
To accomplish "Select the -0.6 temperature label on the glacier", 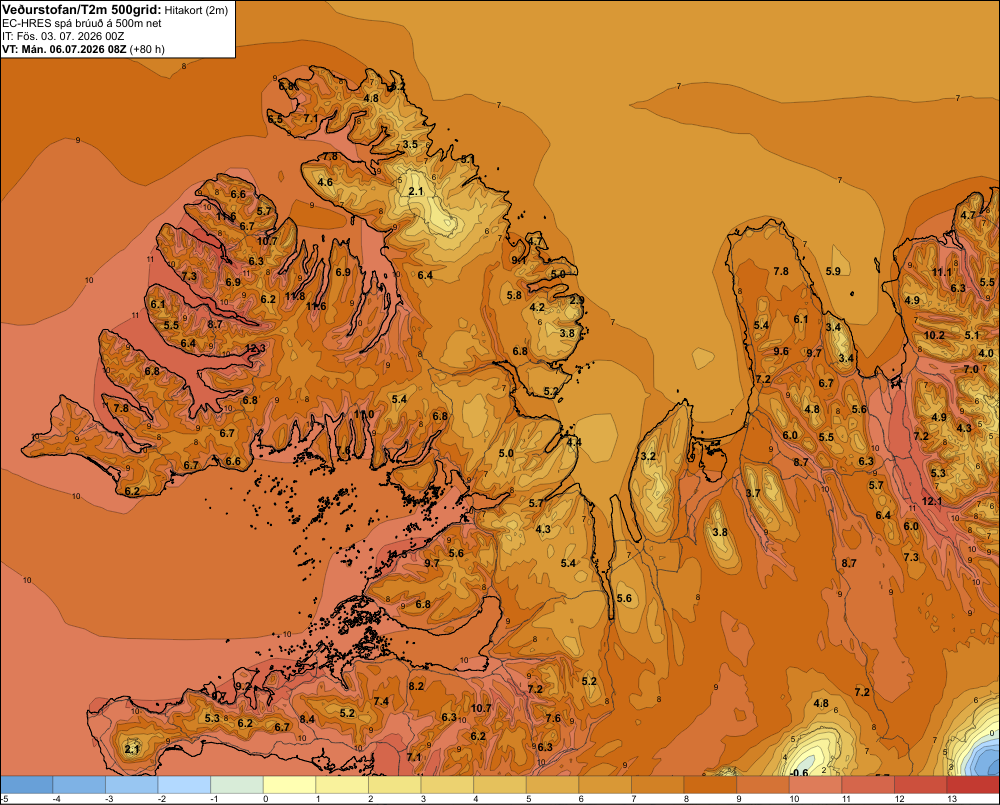I will coord(799,772).
